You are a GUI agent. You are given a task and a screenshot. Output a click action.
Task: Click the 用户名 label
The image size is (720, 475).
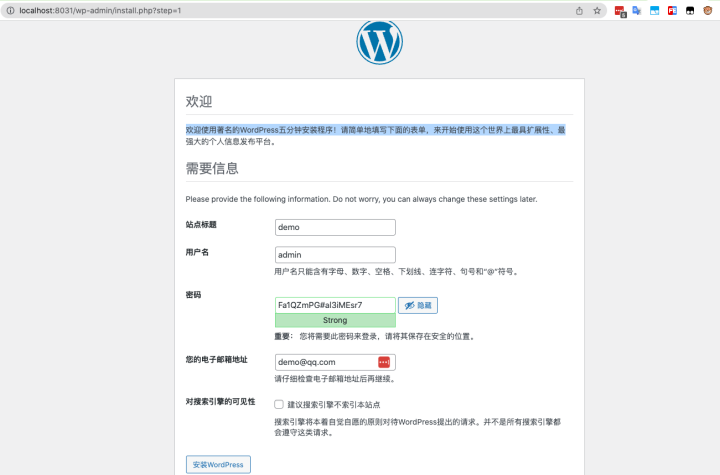tap(197, 252)
